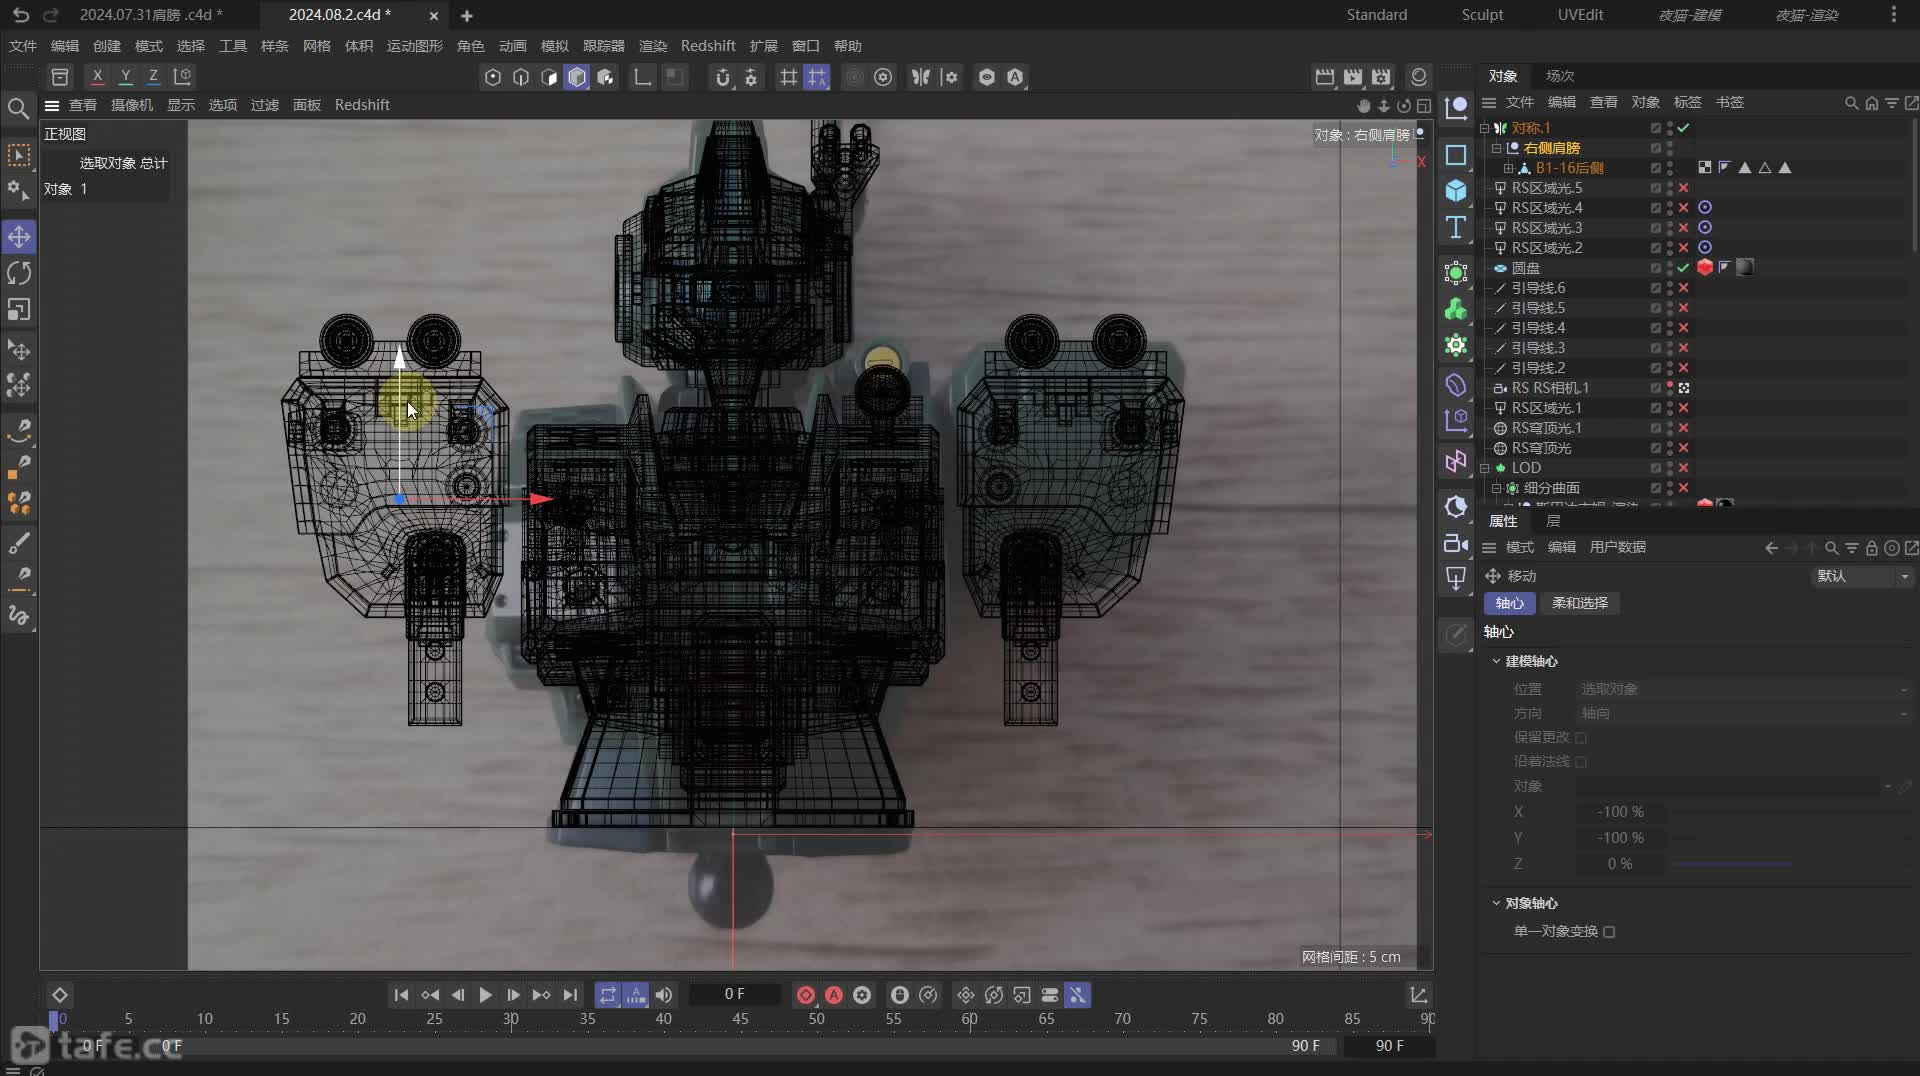
Task: Select the Move tool in left toolbar
Action: point(19,237)
